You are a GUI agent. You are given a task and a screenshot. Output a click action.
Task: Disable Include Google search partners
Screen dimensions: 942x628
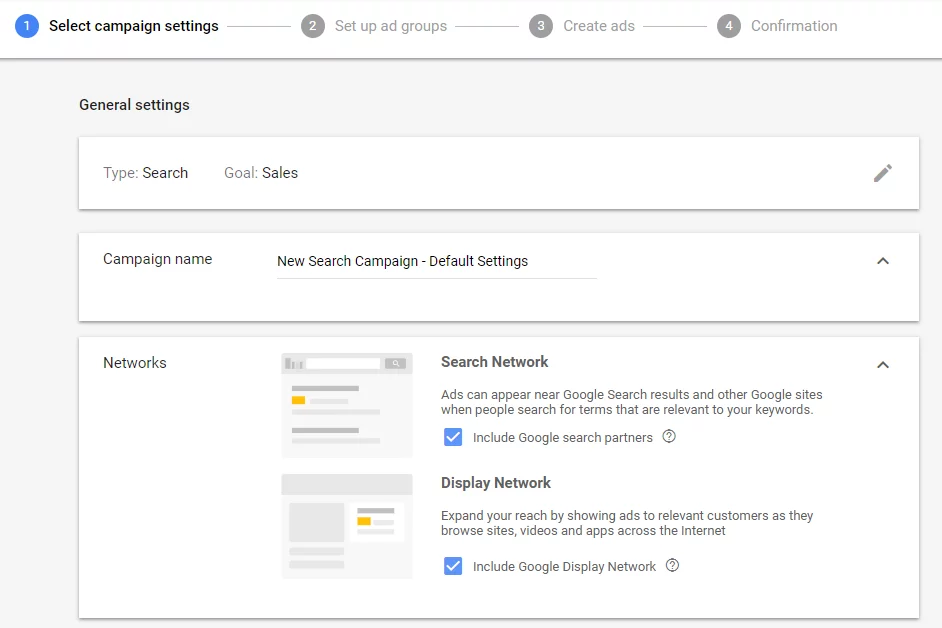[453, 437]
